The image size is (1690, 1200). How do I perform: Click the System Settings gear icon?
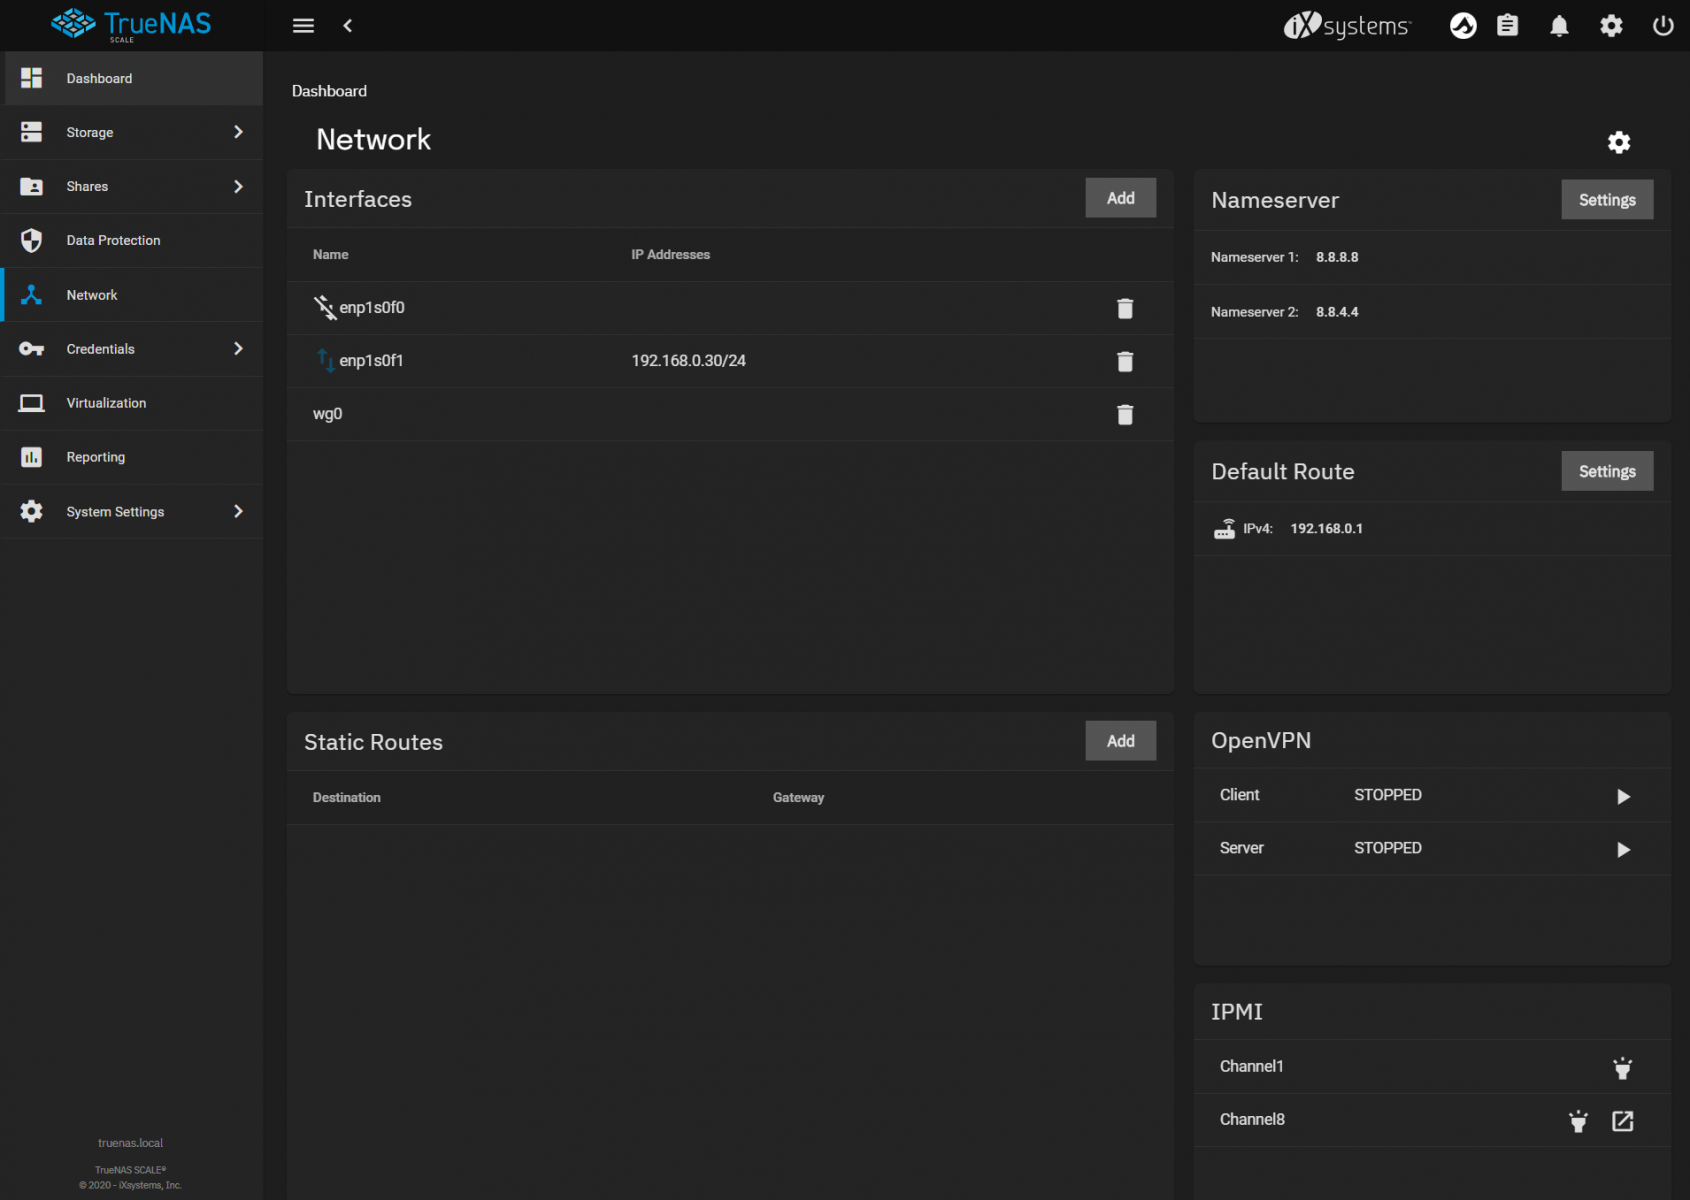point(32,511)
